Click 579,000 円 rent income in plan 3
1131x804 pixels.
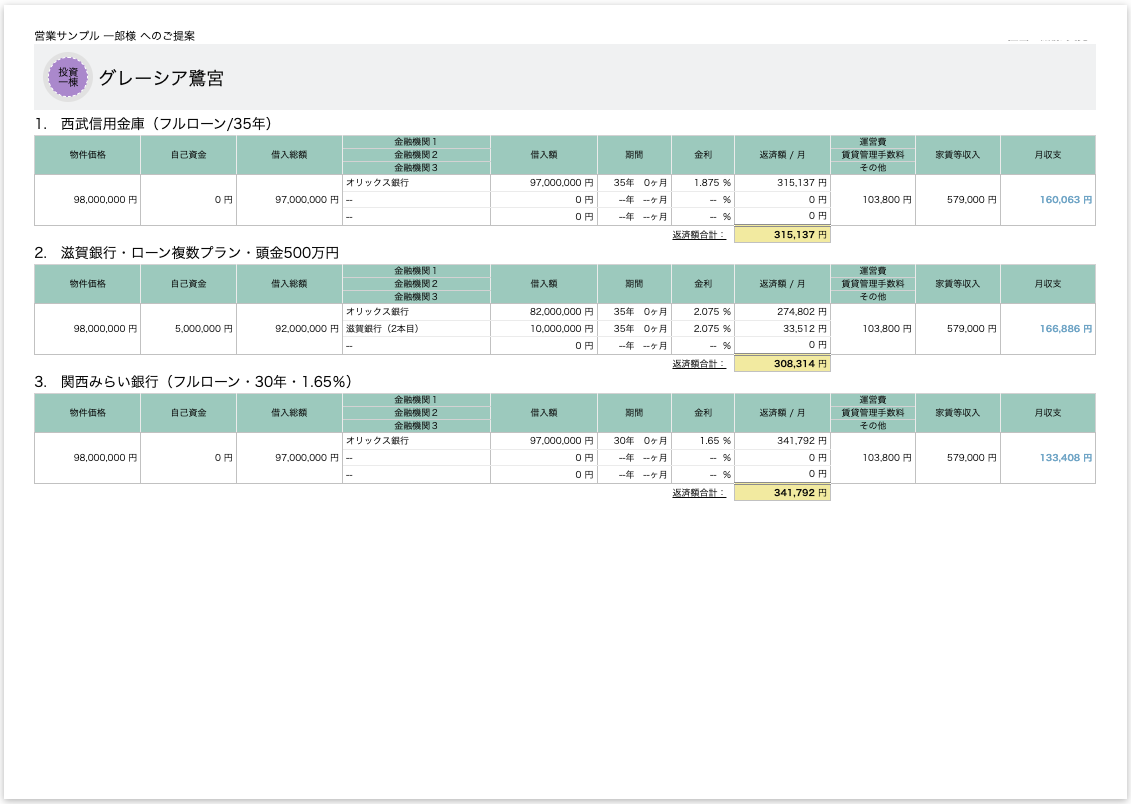pos(958,458)
